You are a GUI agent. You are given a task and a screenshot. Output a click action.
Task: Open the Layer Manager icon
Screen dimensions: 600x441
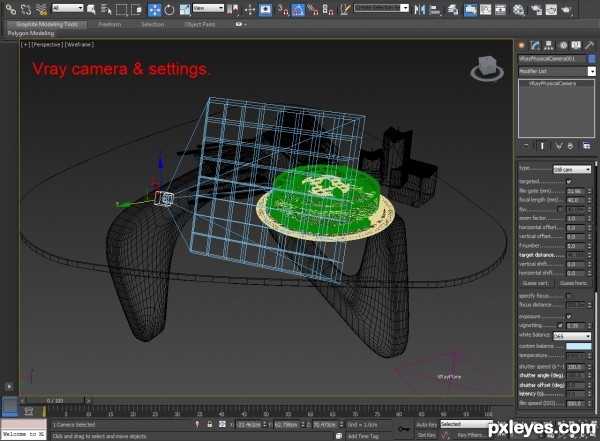coord(453,9)
